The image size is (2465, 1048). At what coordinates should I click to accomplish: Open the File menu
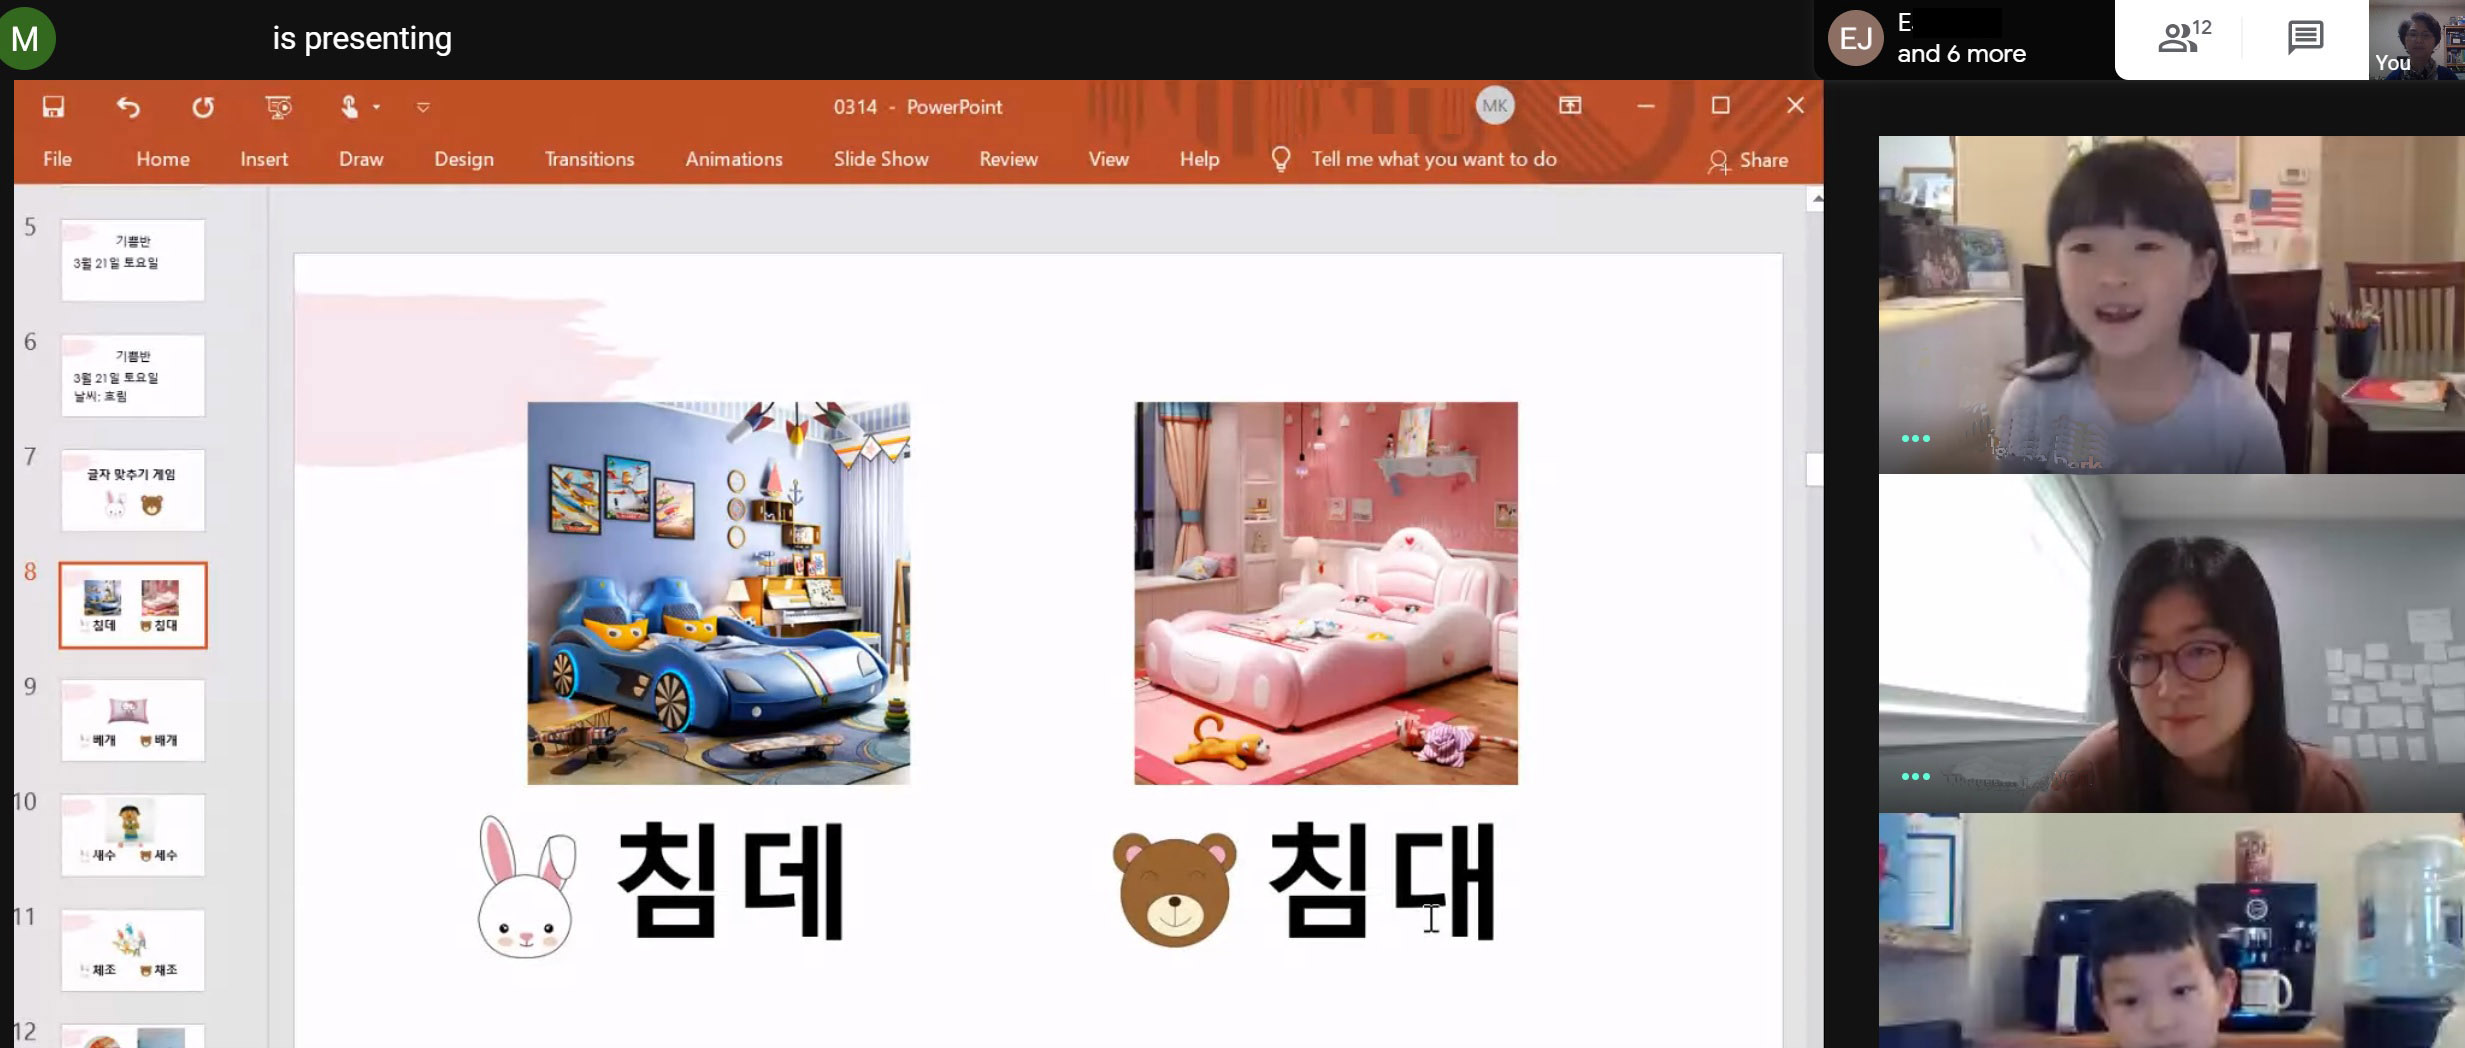[x=57, y=159]
